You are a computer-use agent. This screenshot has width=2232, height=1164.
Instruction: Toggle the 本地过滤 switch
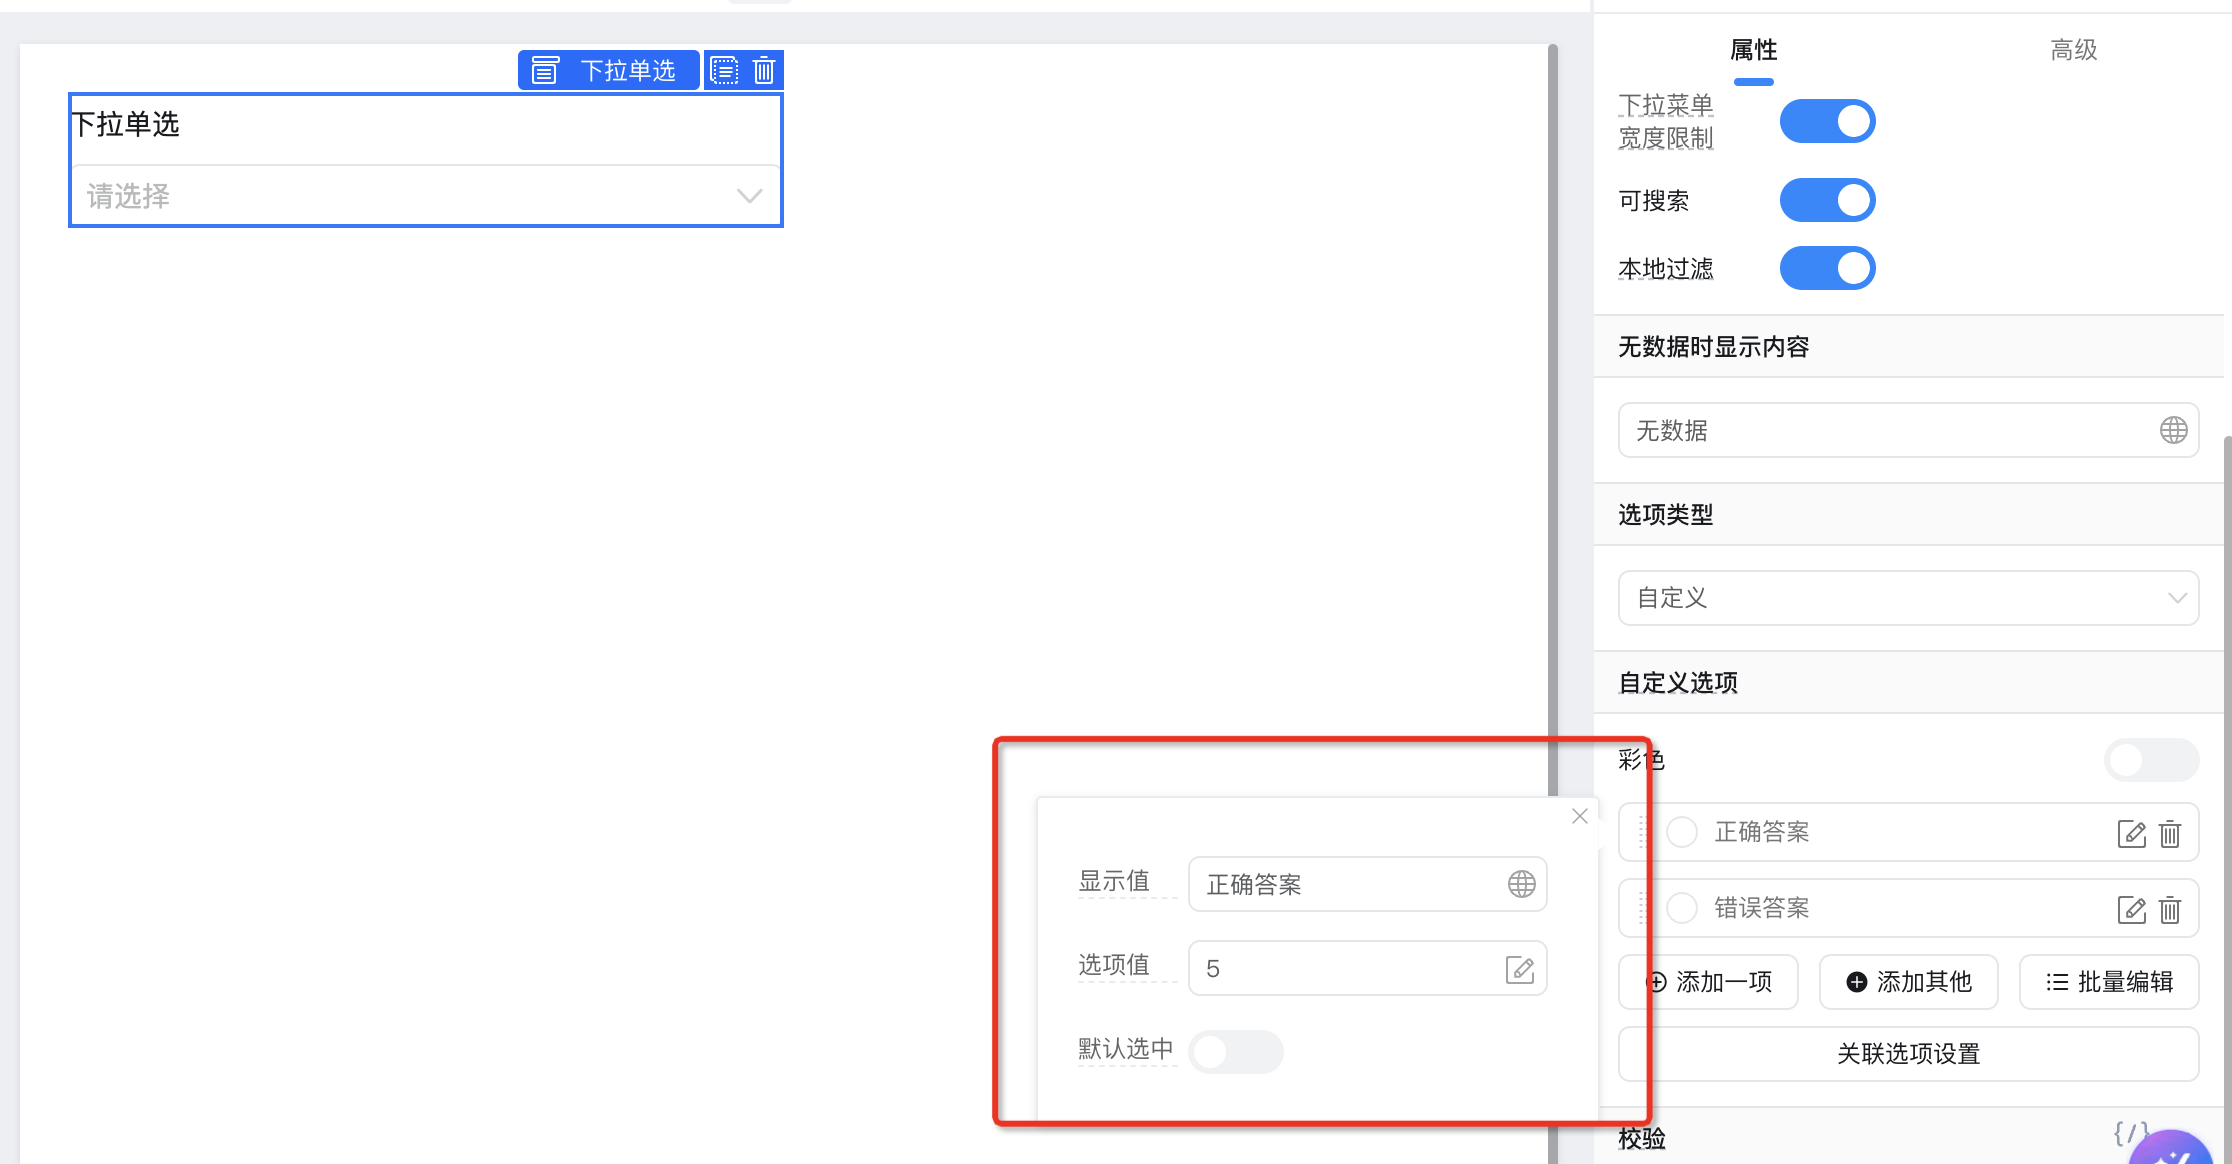point(1827,268)
